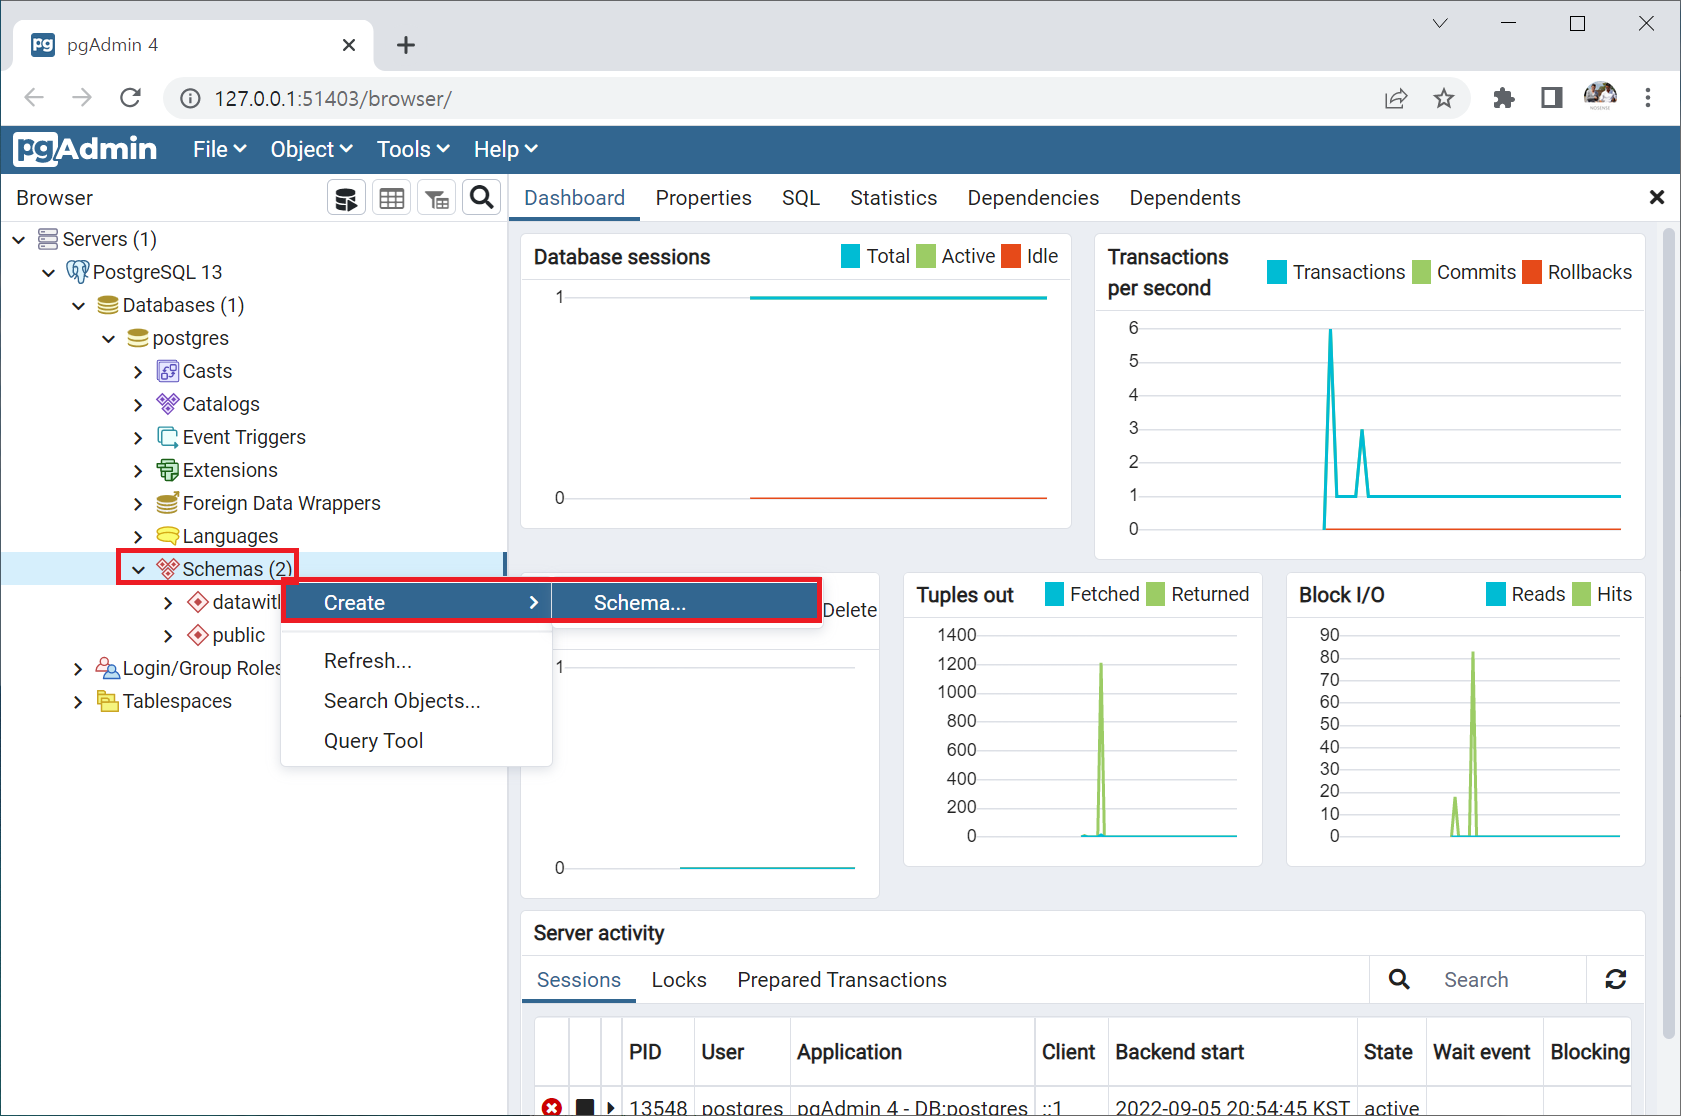Viewport: 1681px width, 1116px height.
Task: Click the Catalogs node icon
Action: tap(168, 404)
